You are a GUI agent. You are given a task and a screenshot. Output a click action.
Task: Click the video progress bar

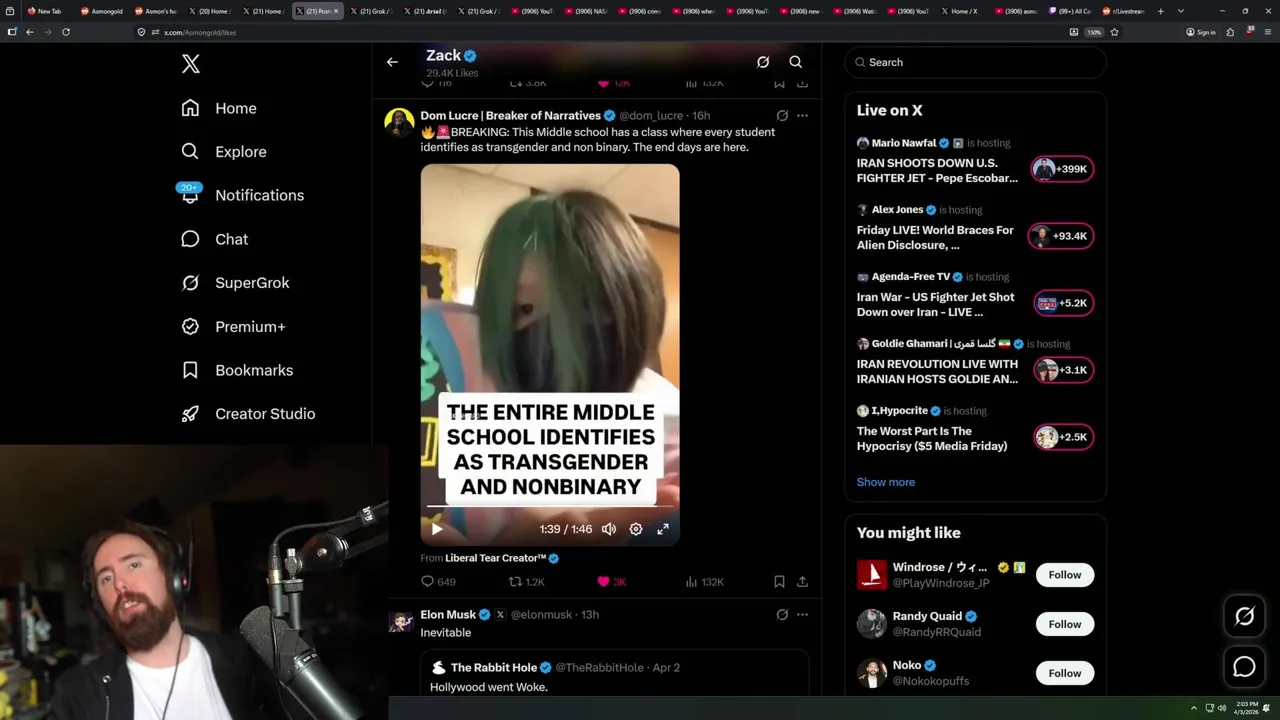tap(550, 507)
